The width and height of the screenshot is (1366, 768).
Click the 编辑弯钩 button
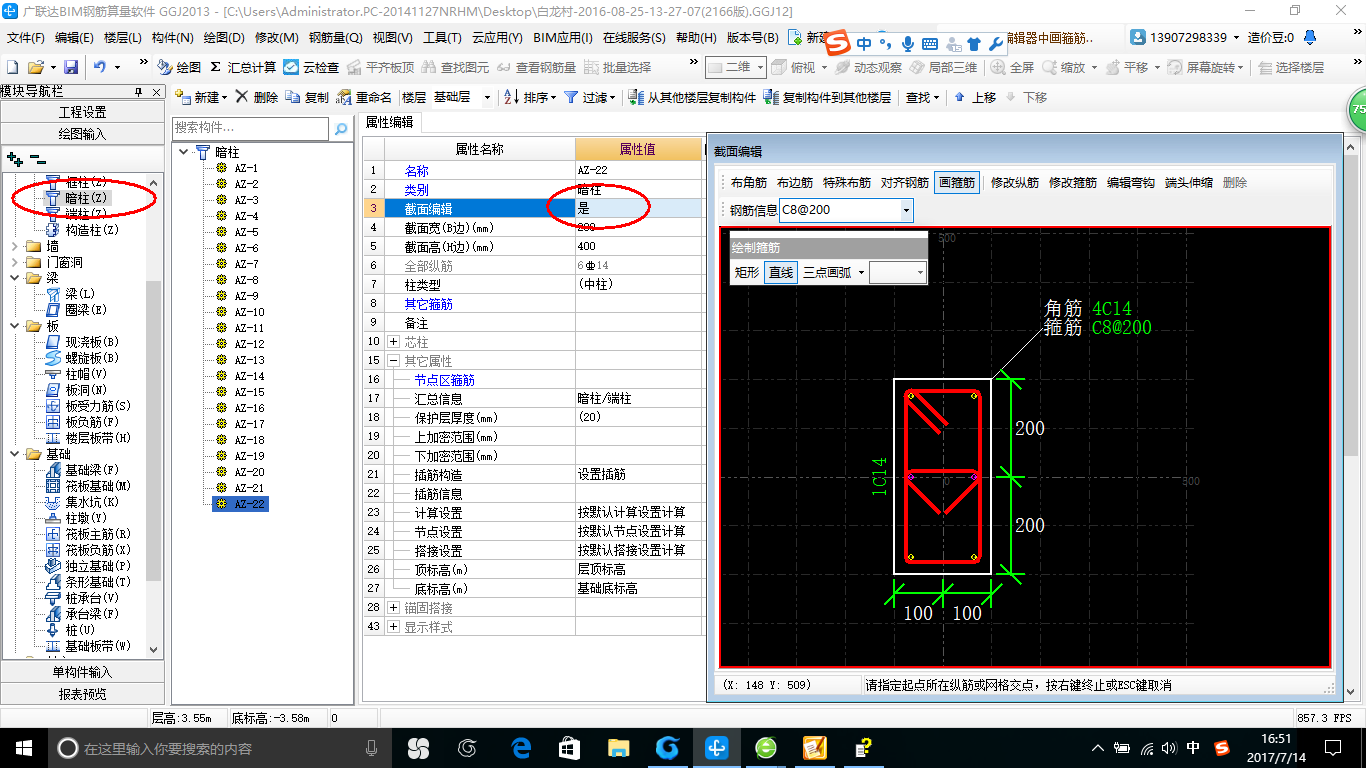tap(1131, 183)
